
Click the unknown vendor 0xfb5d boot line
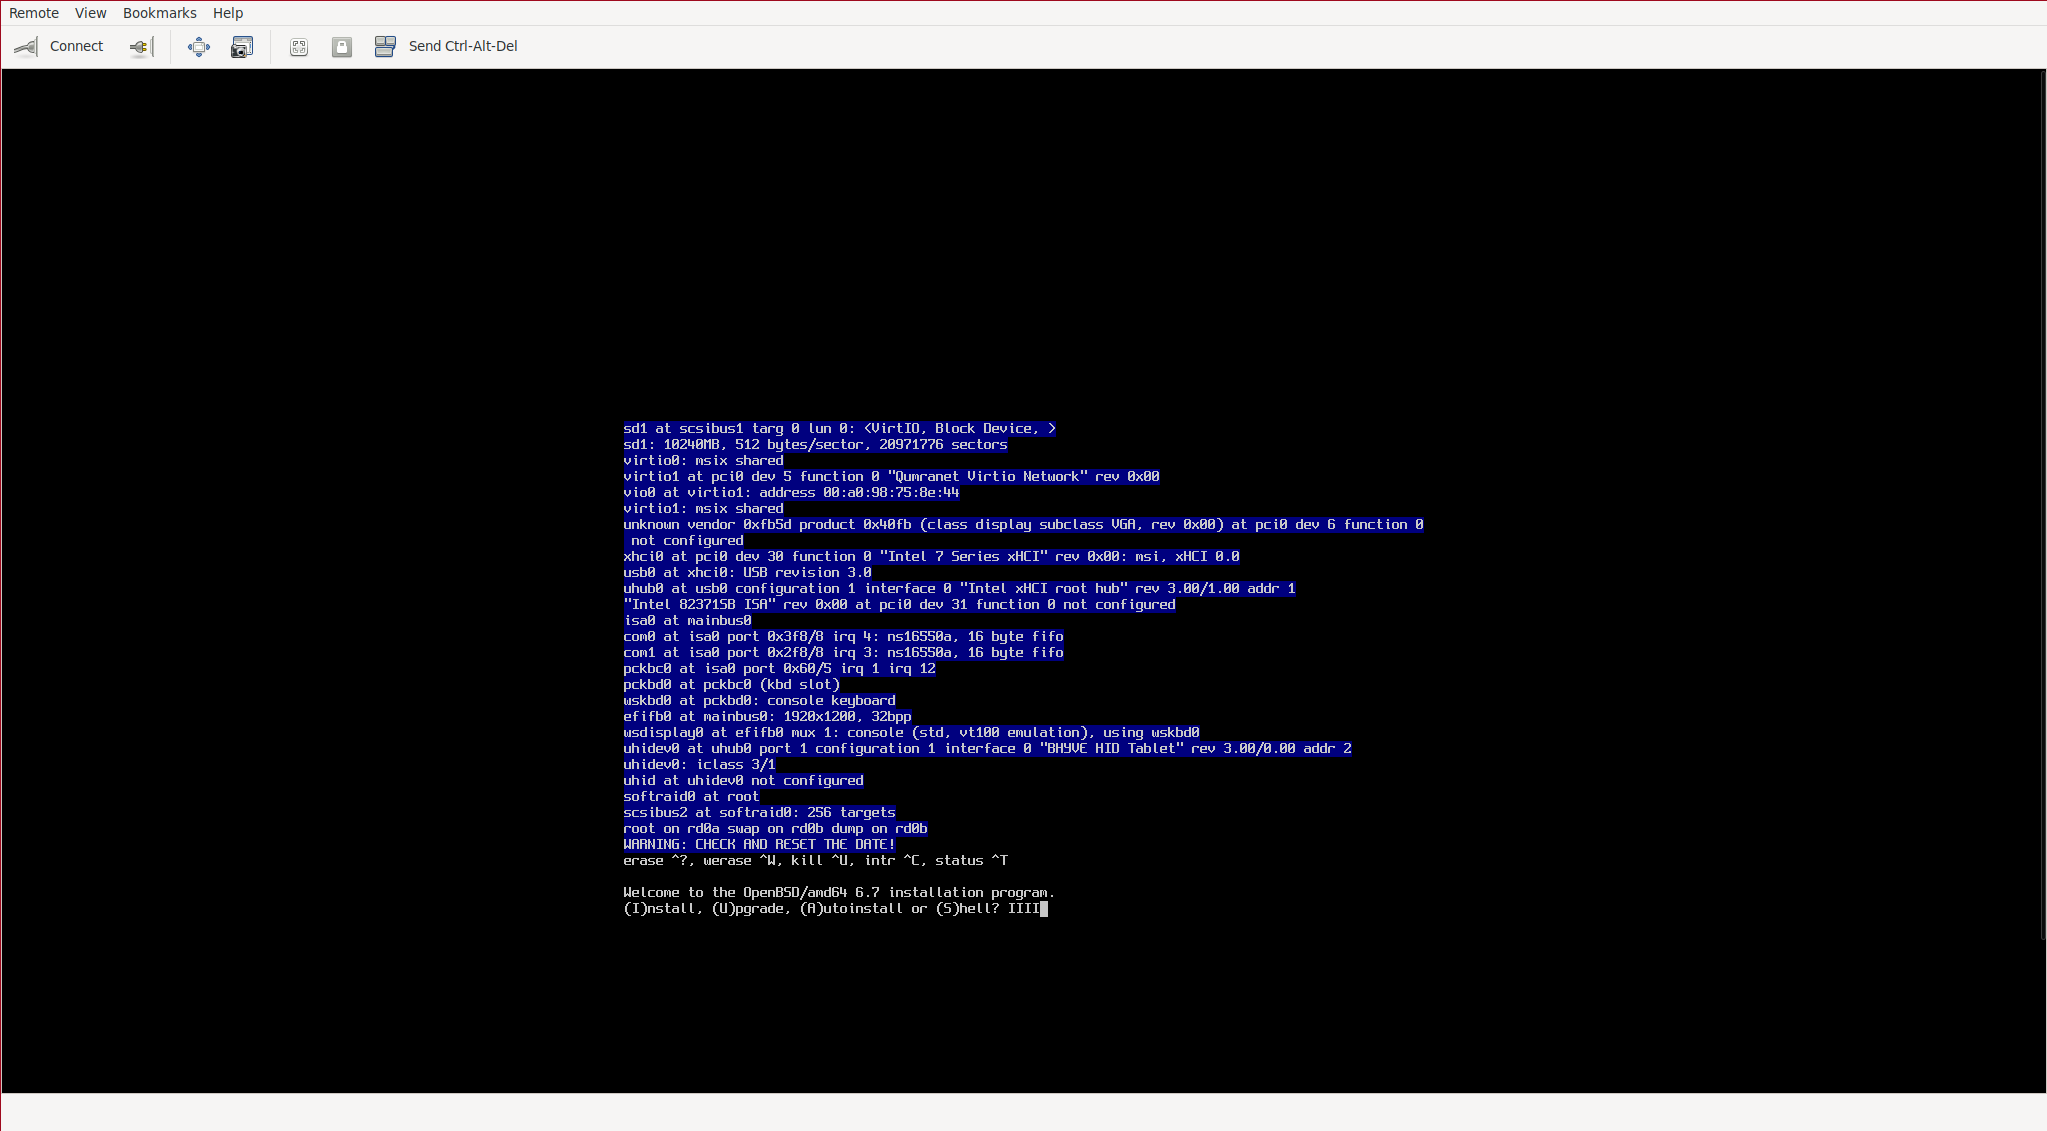[x=1022, y=525]
